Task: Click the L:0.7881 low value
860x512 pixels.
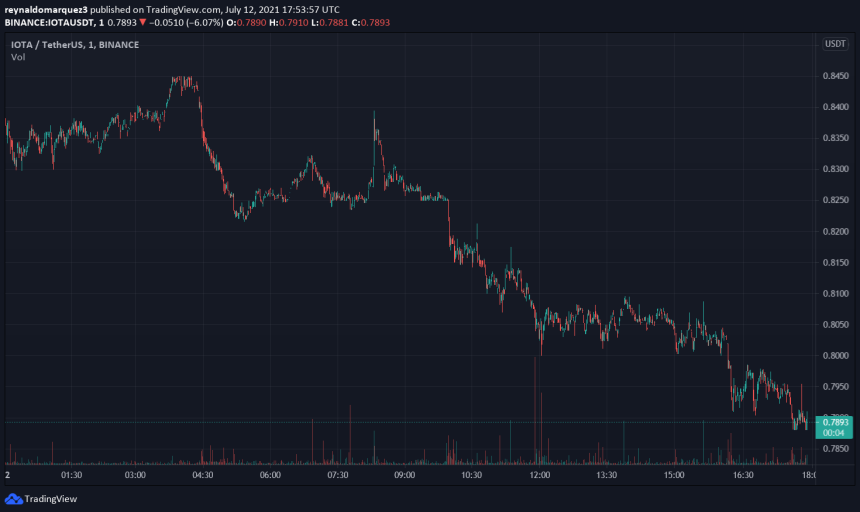Action: click(x=330, y=23)
